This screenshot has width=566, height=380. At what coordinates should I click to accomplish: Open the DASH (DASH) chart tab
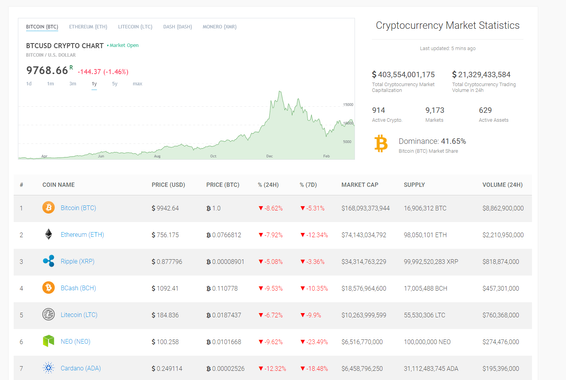178,27
